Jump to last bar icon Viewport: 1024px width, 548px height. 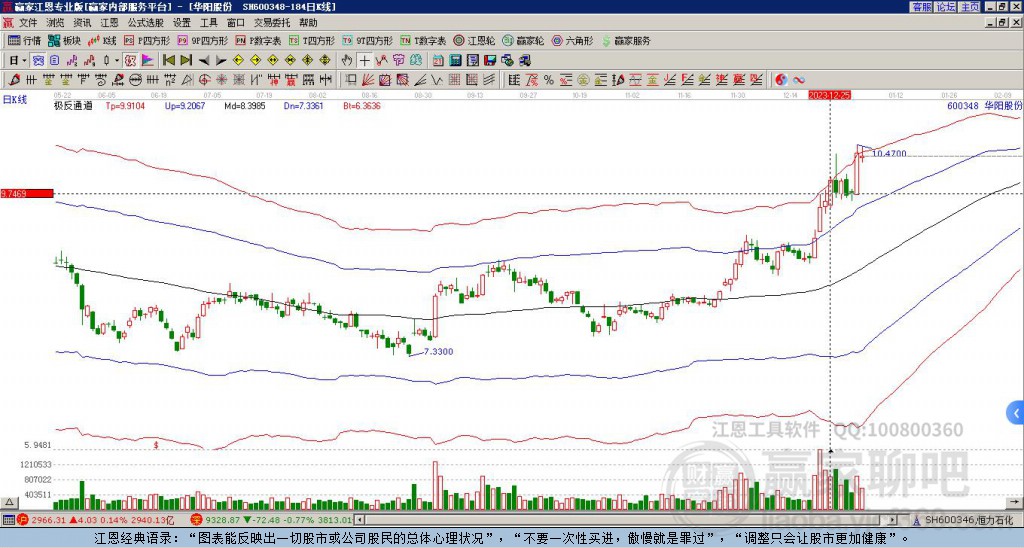[186, 61]
